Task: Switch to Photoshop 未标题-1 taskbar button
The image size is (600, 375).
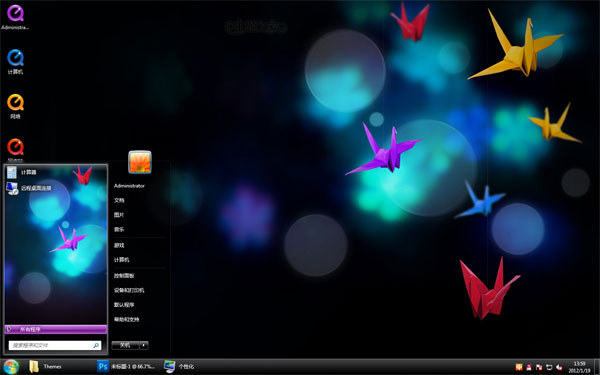Action: [127, 367]
